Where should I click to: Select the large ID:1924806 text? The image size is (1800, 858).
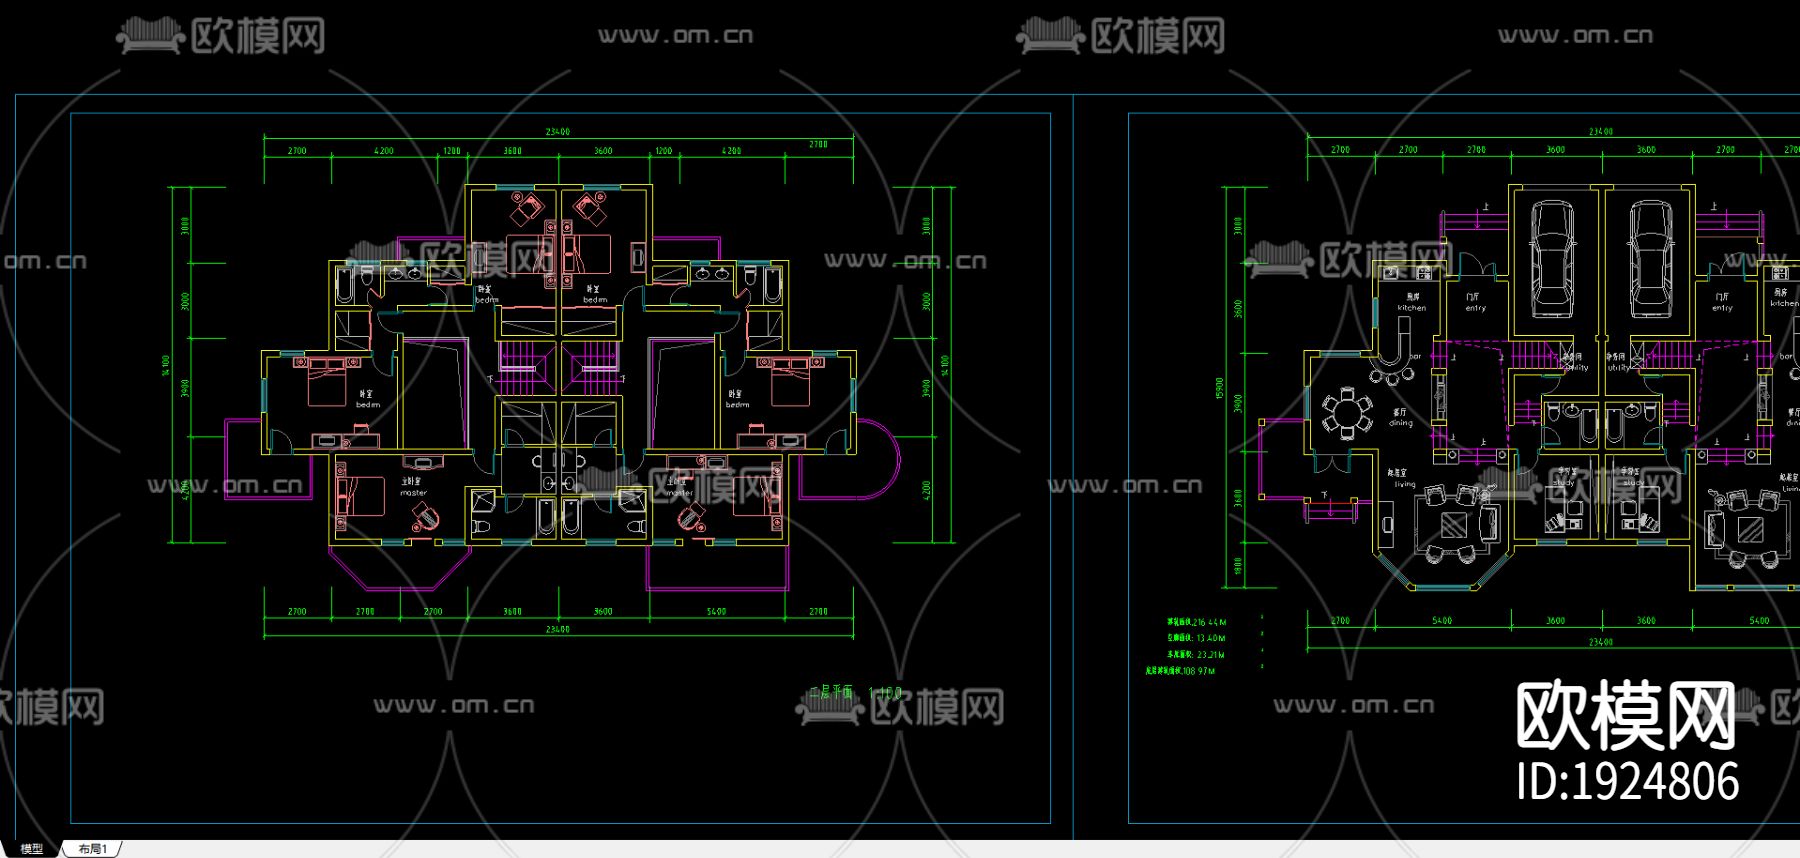(1628, 781)
